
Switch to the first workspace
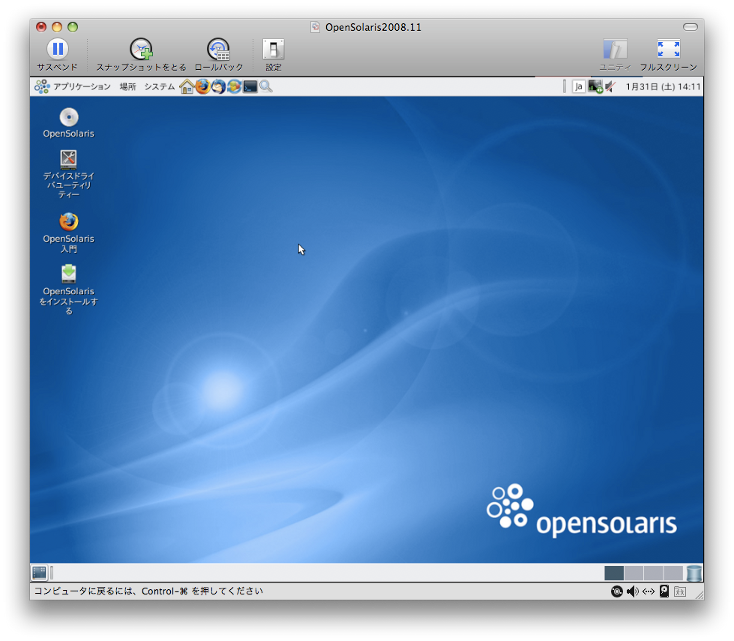click(x=614, y=573)
